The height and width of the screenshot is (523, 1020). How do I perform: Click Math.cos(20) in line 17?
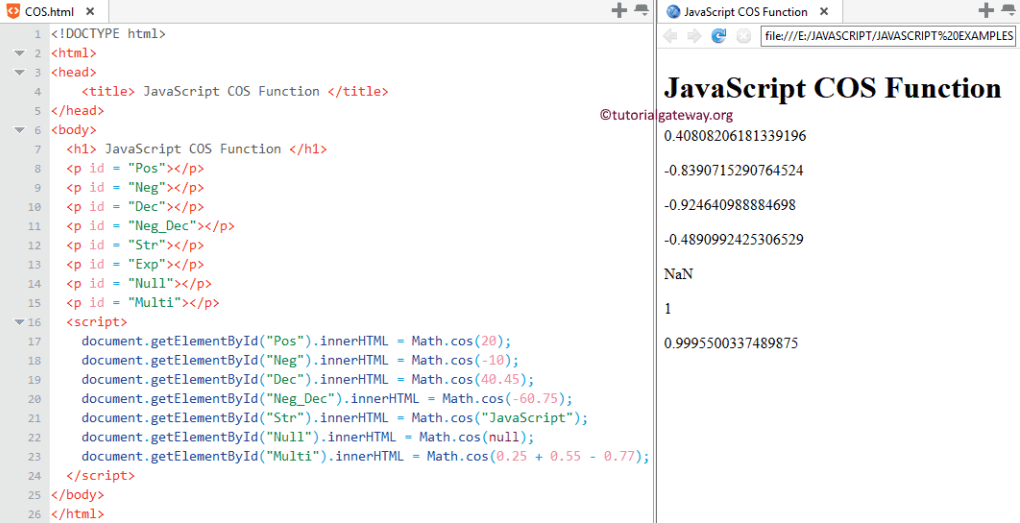point(457,341)
